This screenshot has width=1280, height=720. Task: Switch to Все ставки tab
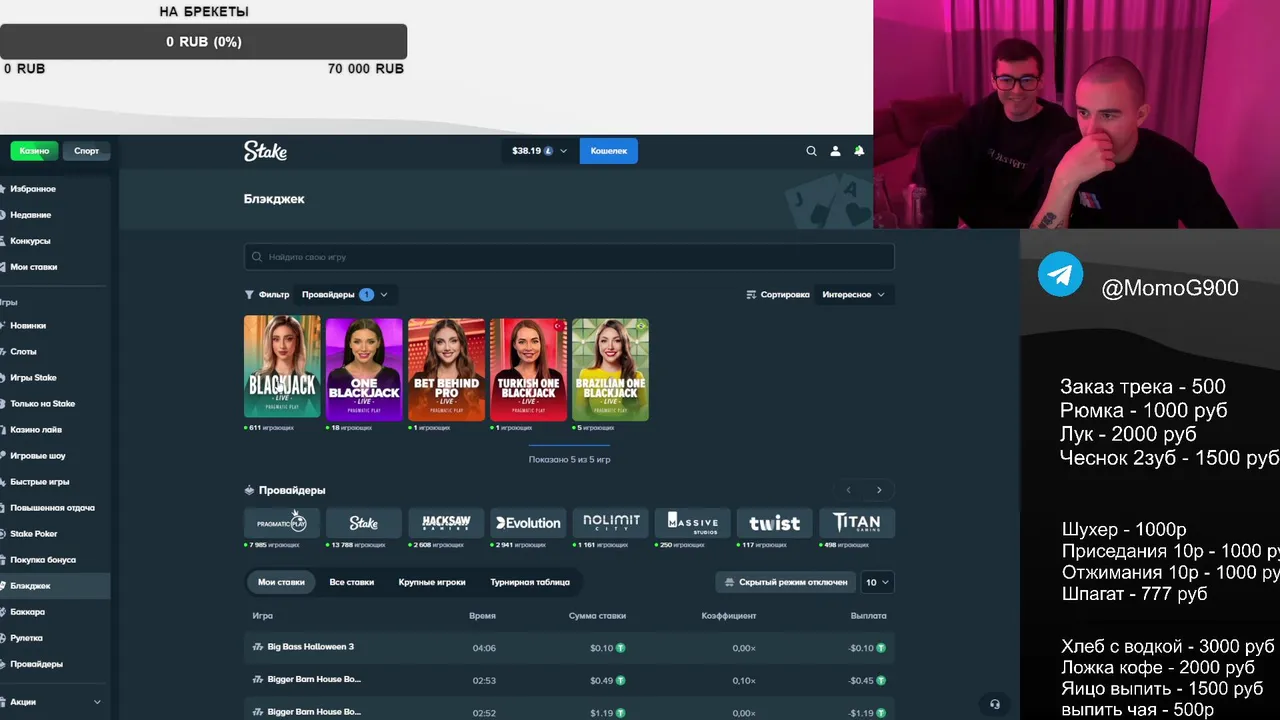pyautogui.click(x=352, y=582)
